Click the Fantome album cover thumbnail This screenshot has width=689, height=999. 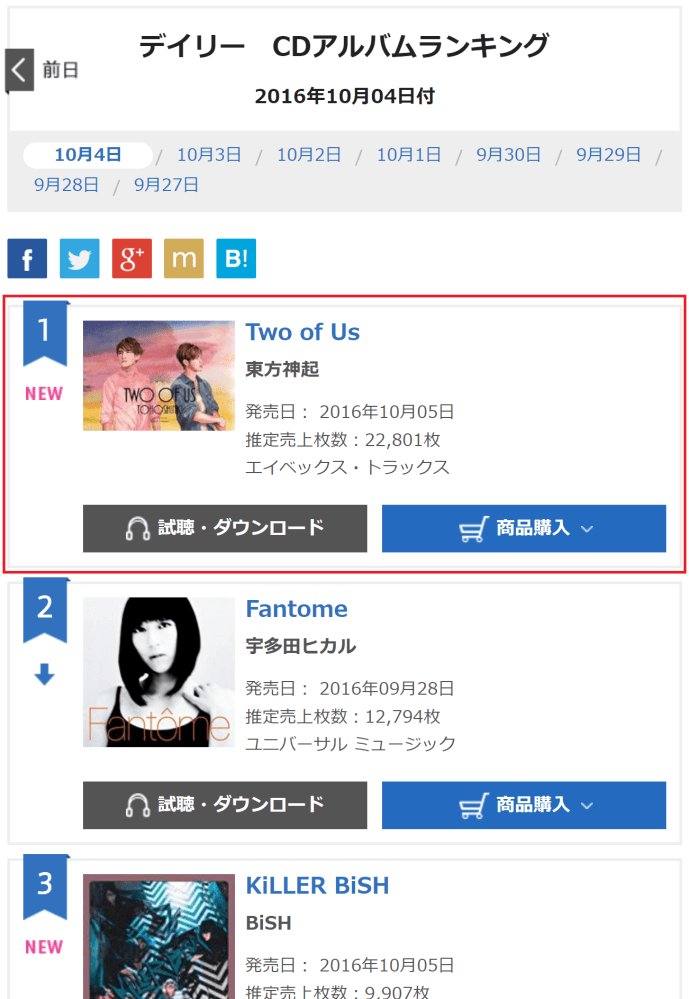pyautogui.click(x=159, y=672)
